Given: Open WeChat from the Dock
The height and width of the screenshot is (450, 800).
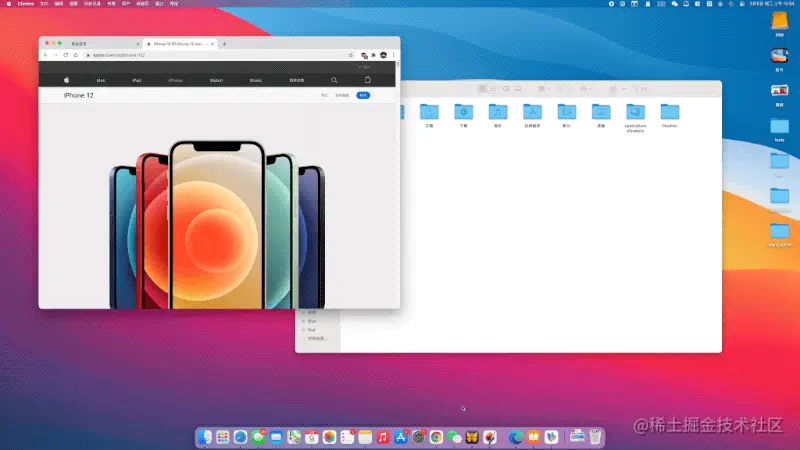Looking at the screenshot, I should (454, 437).
